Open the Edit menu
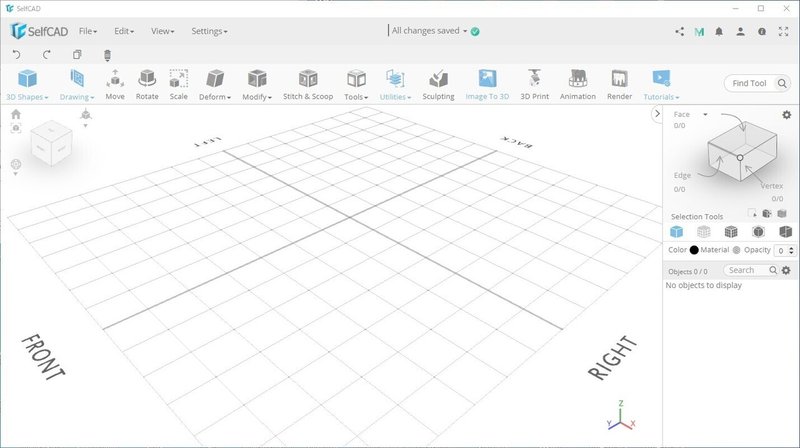Screen dimensions: 800x448 click(x=124, y=31)
